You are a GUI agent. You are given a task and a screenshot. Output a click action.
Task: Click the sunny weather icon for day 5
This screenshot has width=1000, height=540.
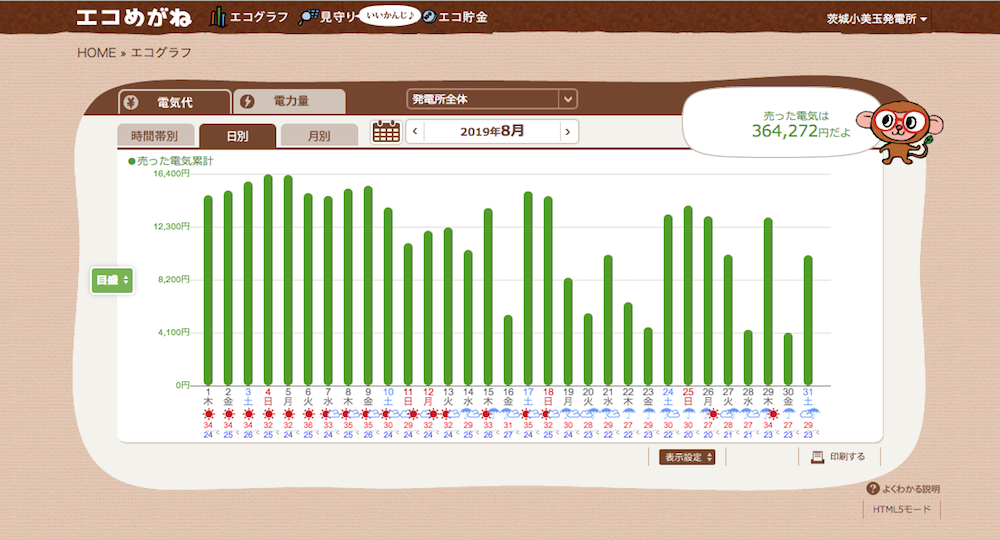tap(288, 414)
